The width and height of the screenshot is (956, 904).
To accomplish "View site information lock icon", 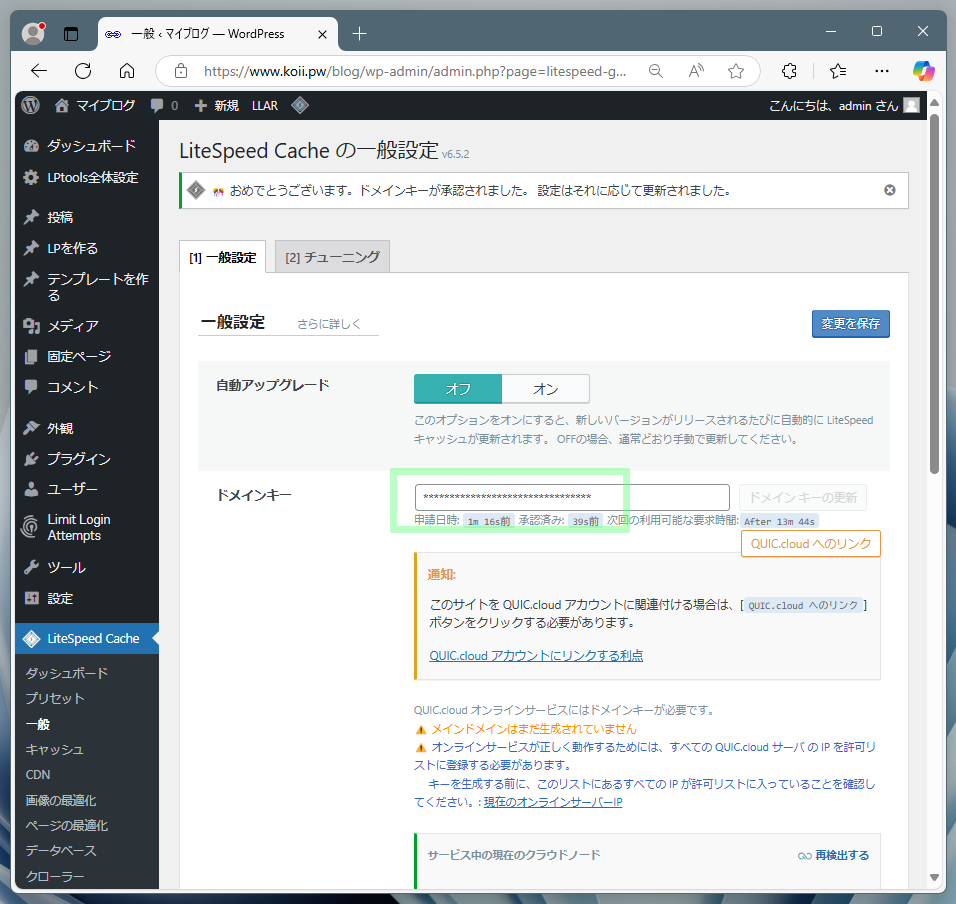I will click(181, 71).
